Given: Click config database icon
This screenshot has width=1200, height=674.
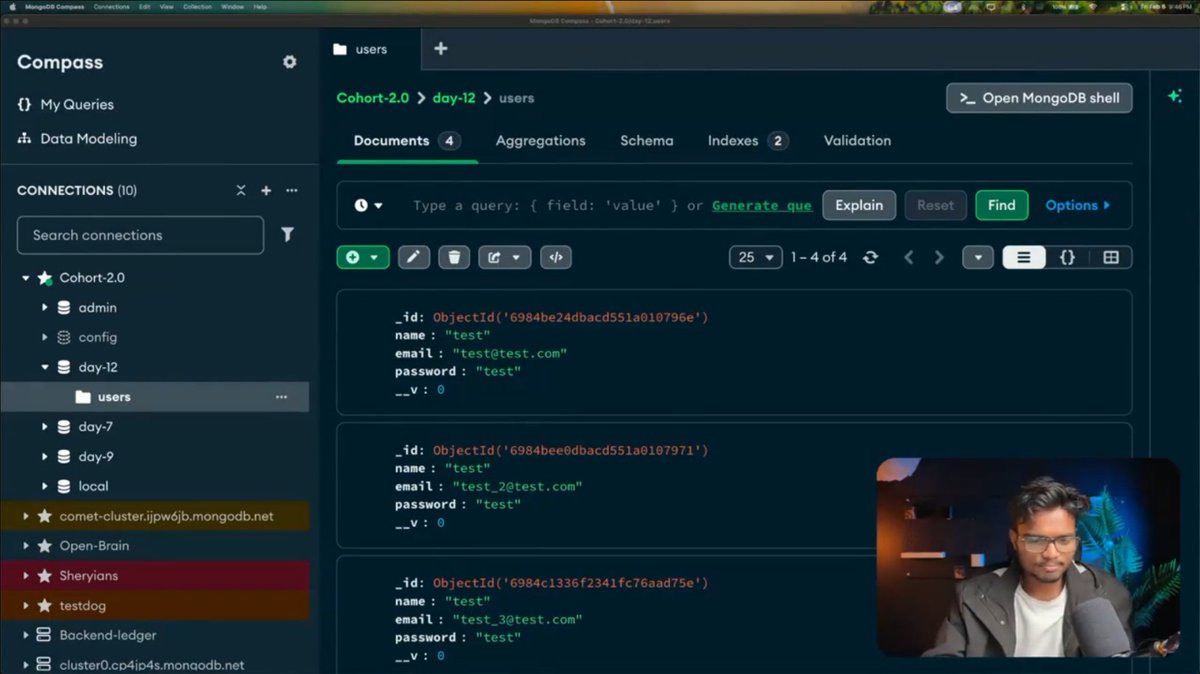Looking at the screenshot, I should [64, 337].
